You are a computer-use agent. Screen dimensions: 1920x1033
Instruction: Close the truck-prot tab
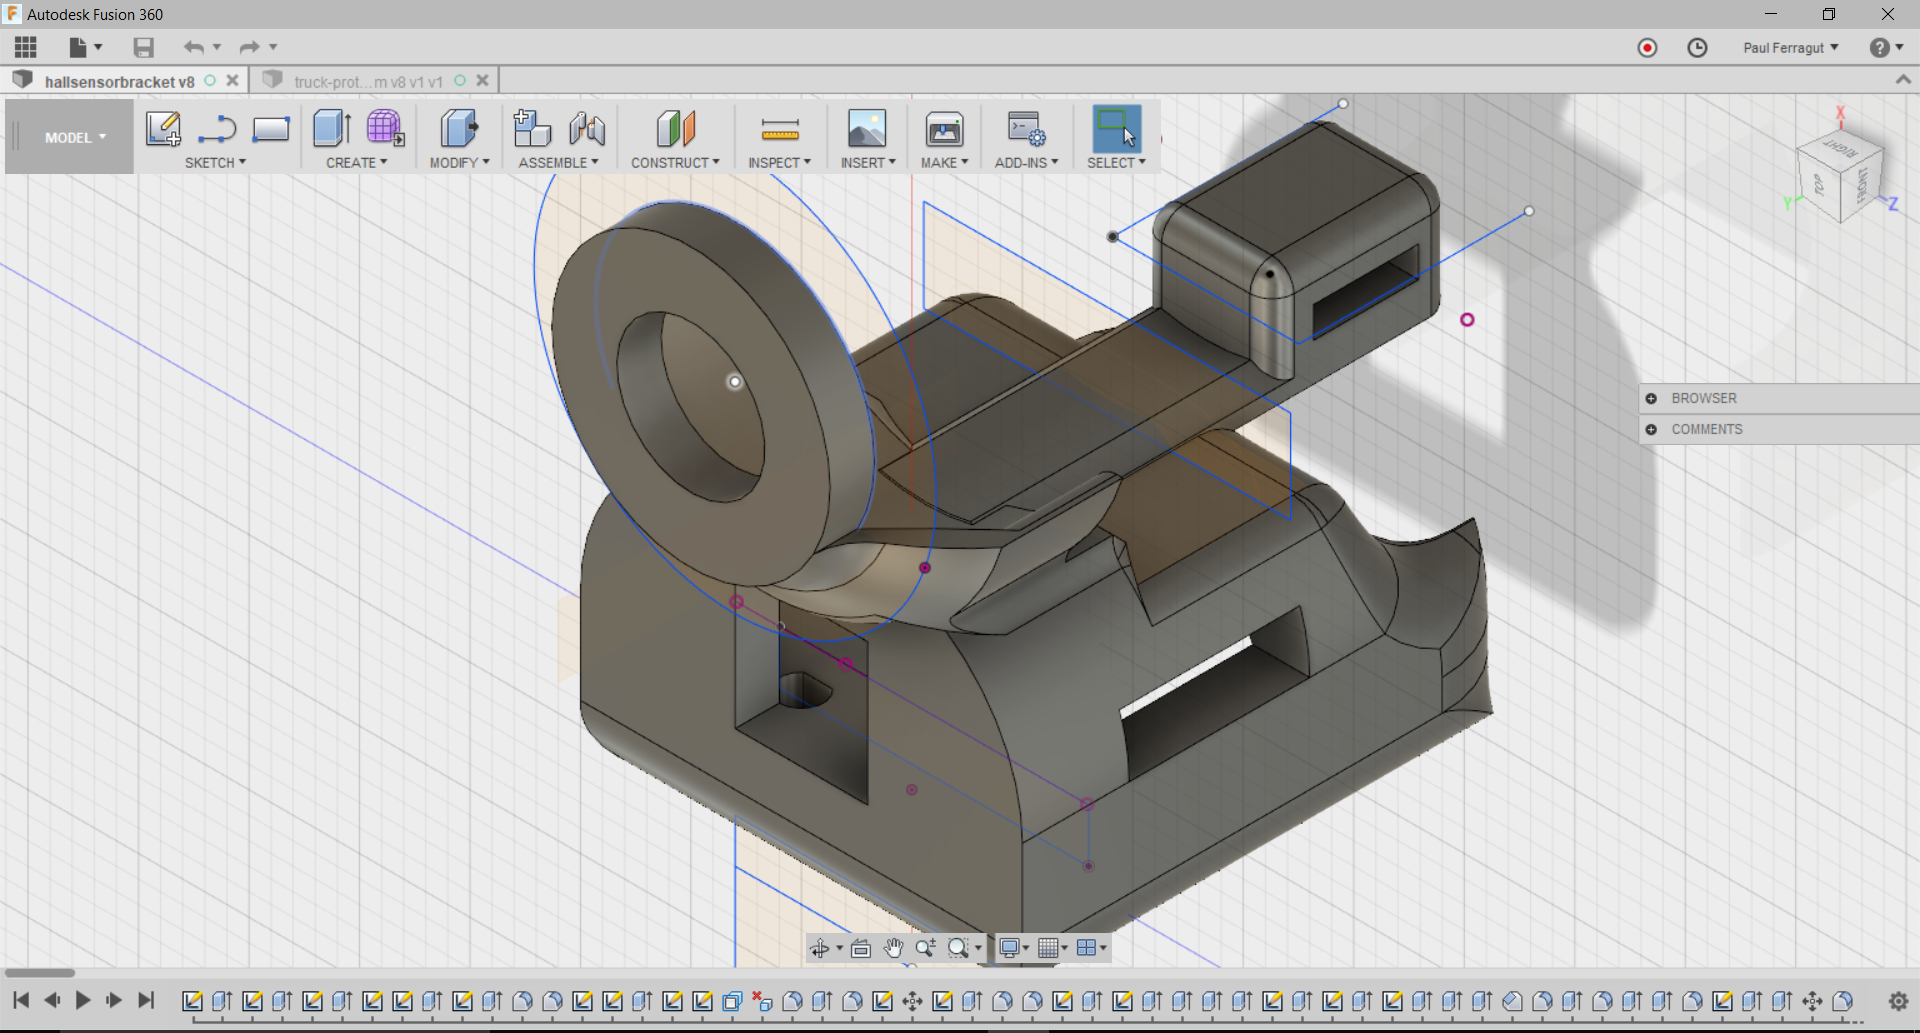pyautogui.click(x=482, y=81)
